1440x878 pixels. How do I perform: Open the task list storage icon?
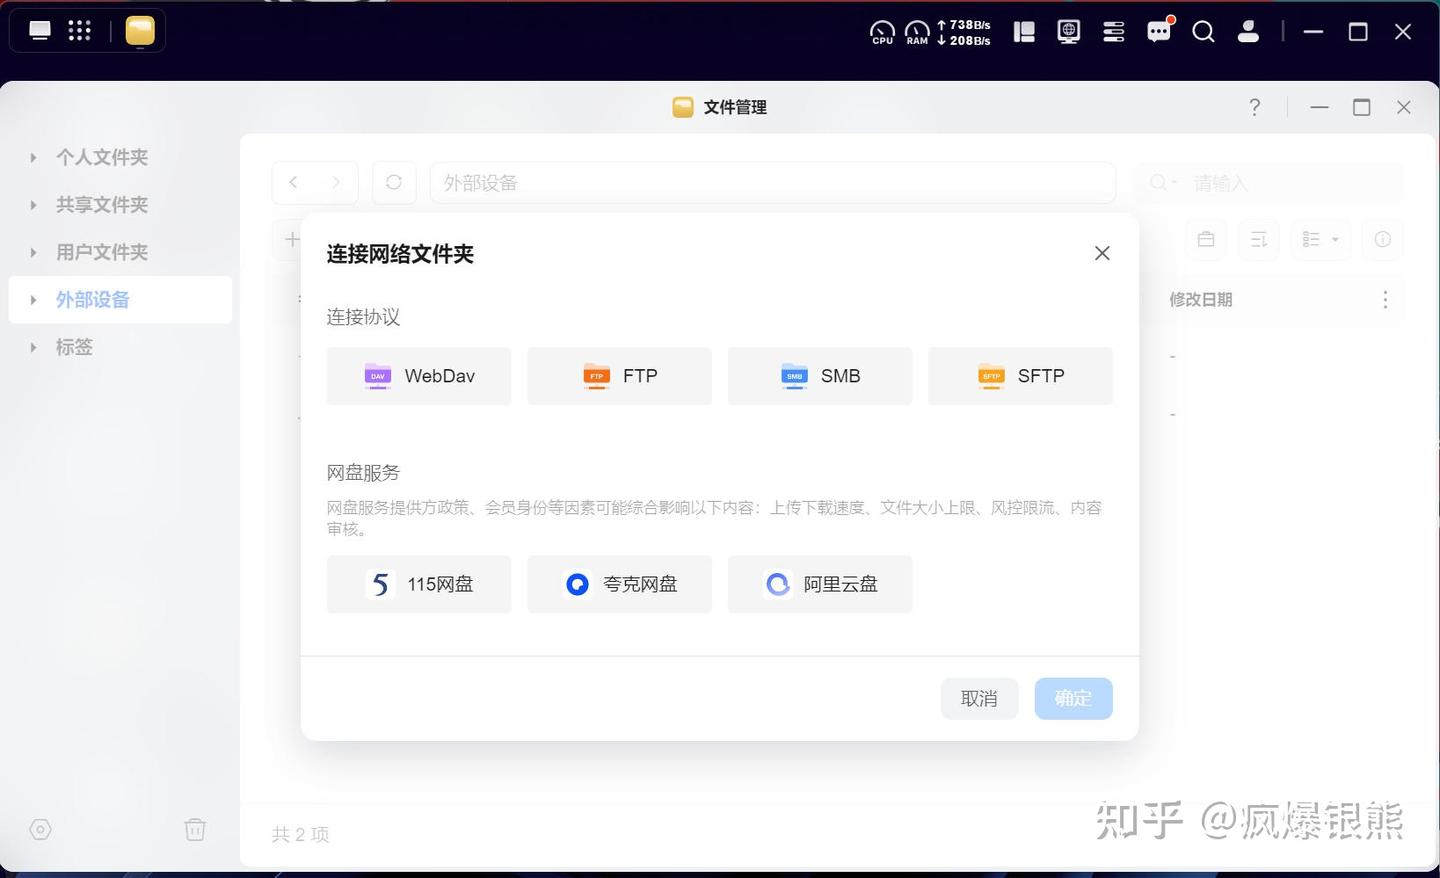point(1114,32)
